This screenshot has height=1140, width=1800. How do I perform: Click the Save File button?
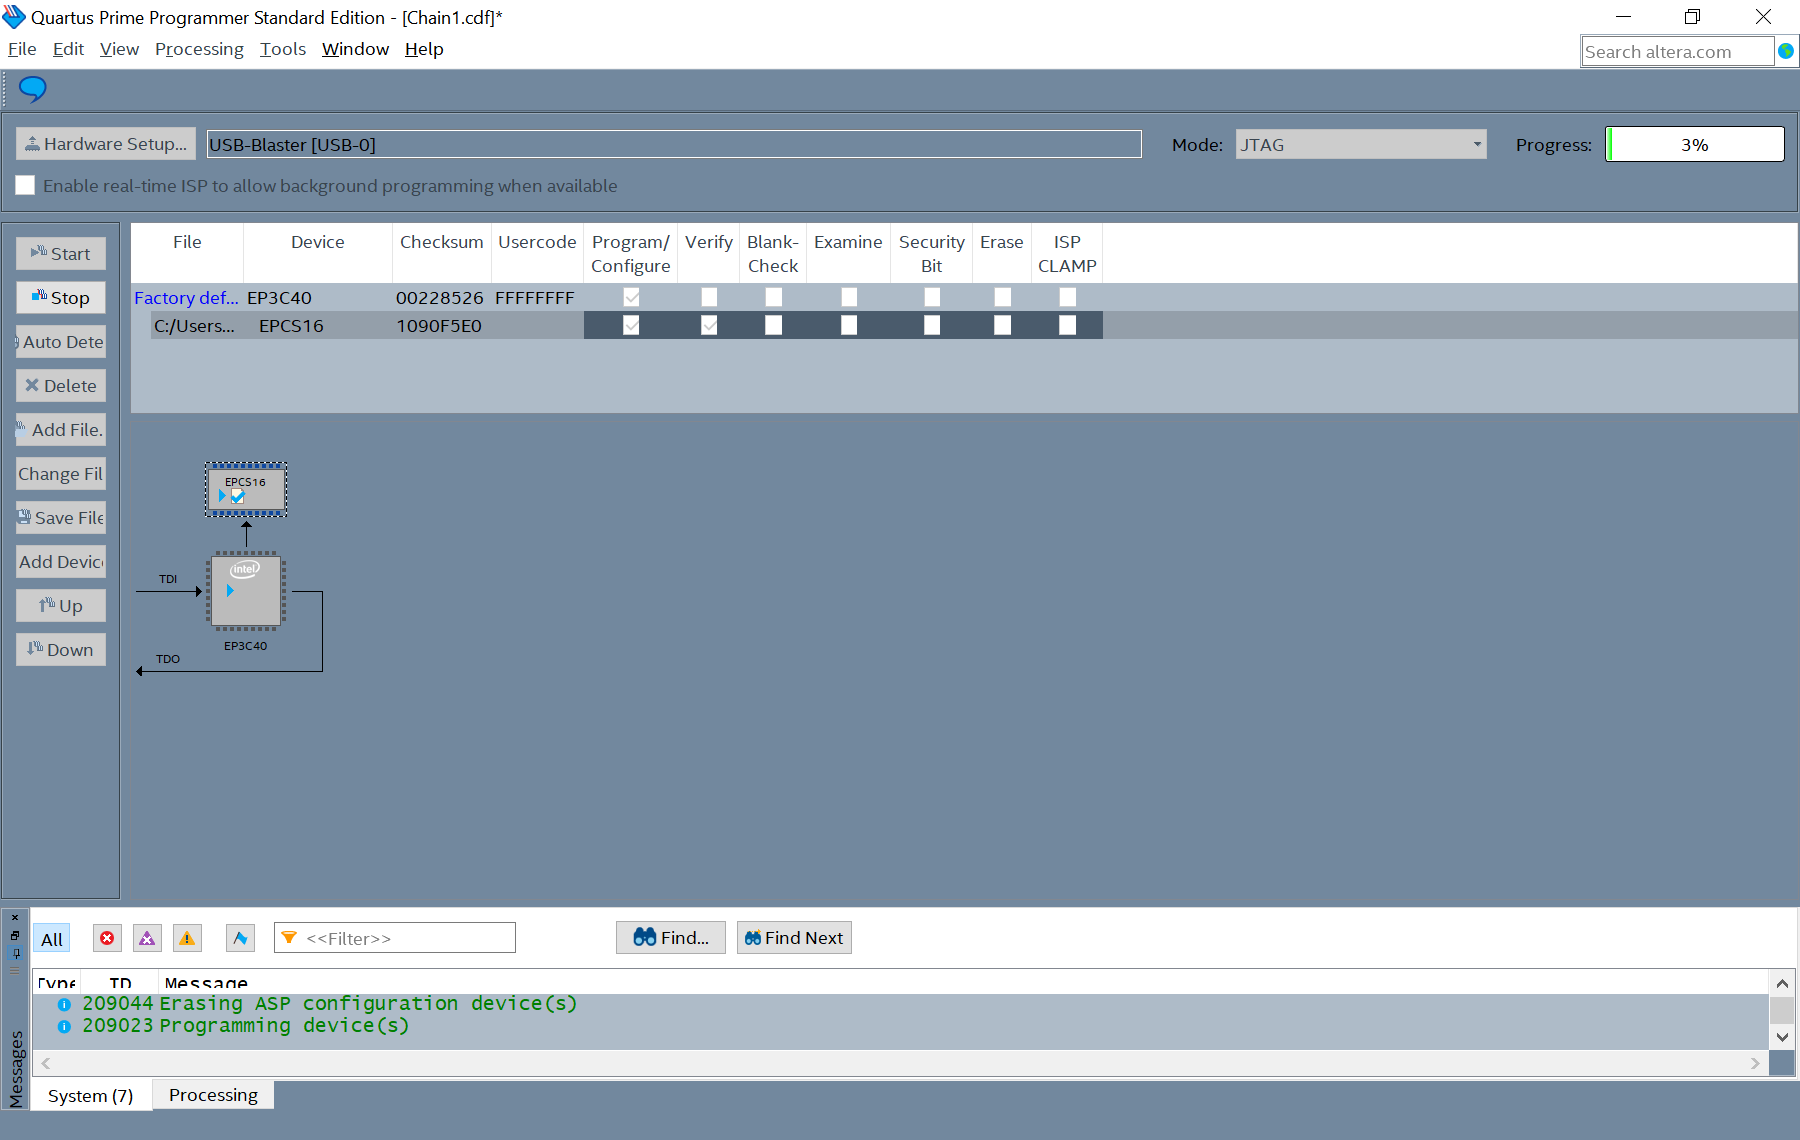pyautogui.click(x=61, y=517)
